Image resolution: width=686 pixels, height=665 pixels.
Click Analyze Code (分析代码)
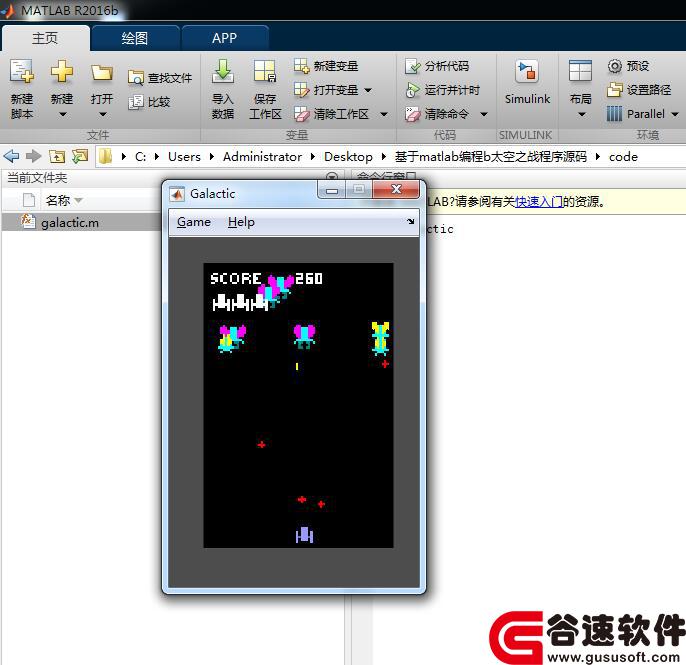click(437, 66)
